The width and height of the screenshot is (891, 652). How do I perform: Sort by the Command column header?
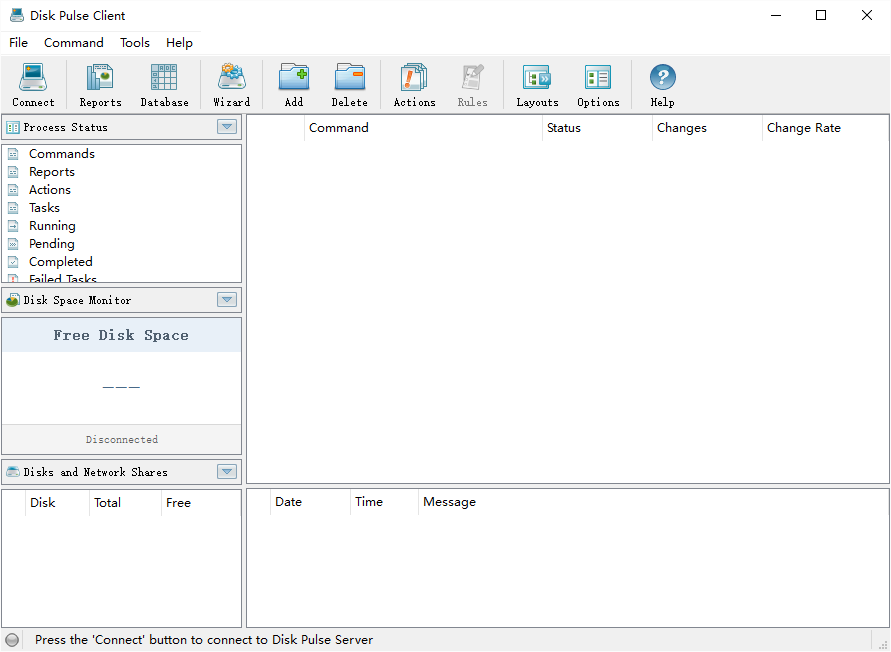423,128
